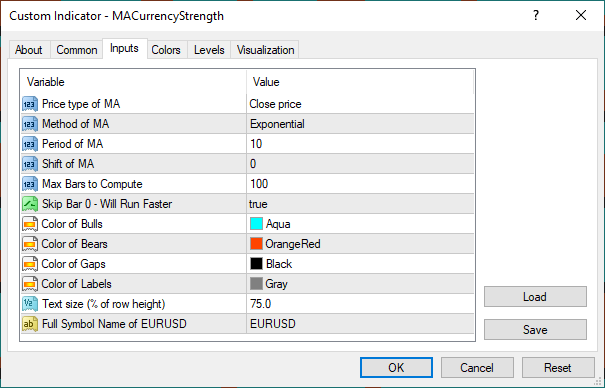The width and height of the screenshot is (605, 388).
Task: Select the Period of MA label
Action: tap(73, 144)
